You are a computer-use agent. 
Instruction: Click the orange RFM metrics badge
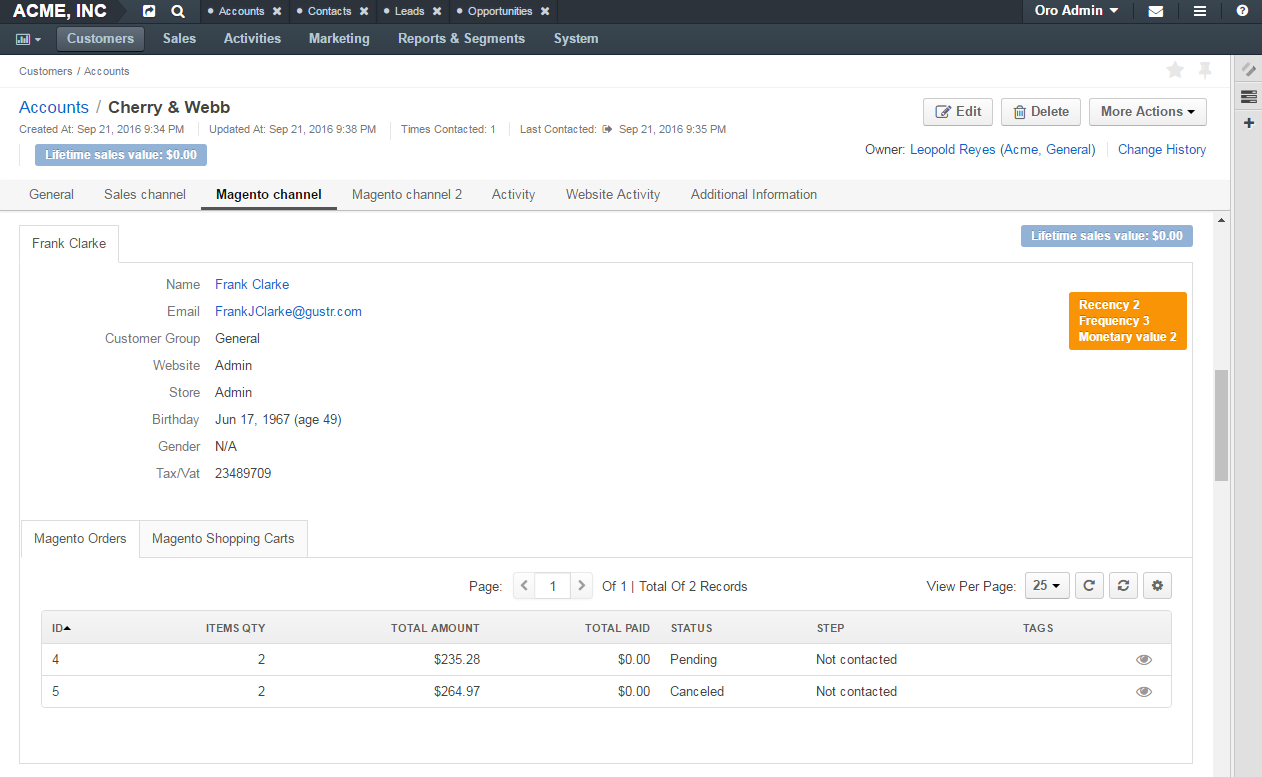tap(1127, 321)
